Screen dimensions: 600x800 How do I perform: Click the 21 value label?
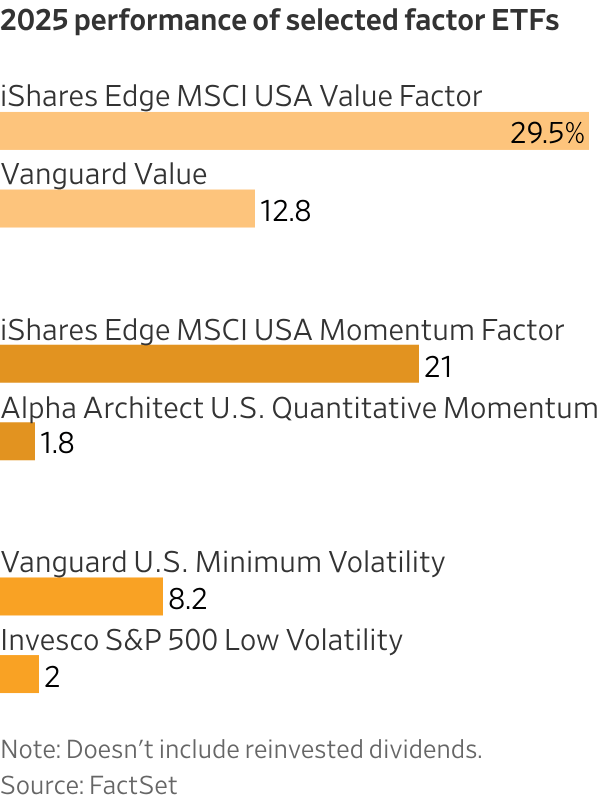pyautogui.click(x=439, y=367)
